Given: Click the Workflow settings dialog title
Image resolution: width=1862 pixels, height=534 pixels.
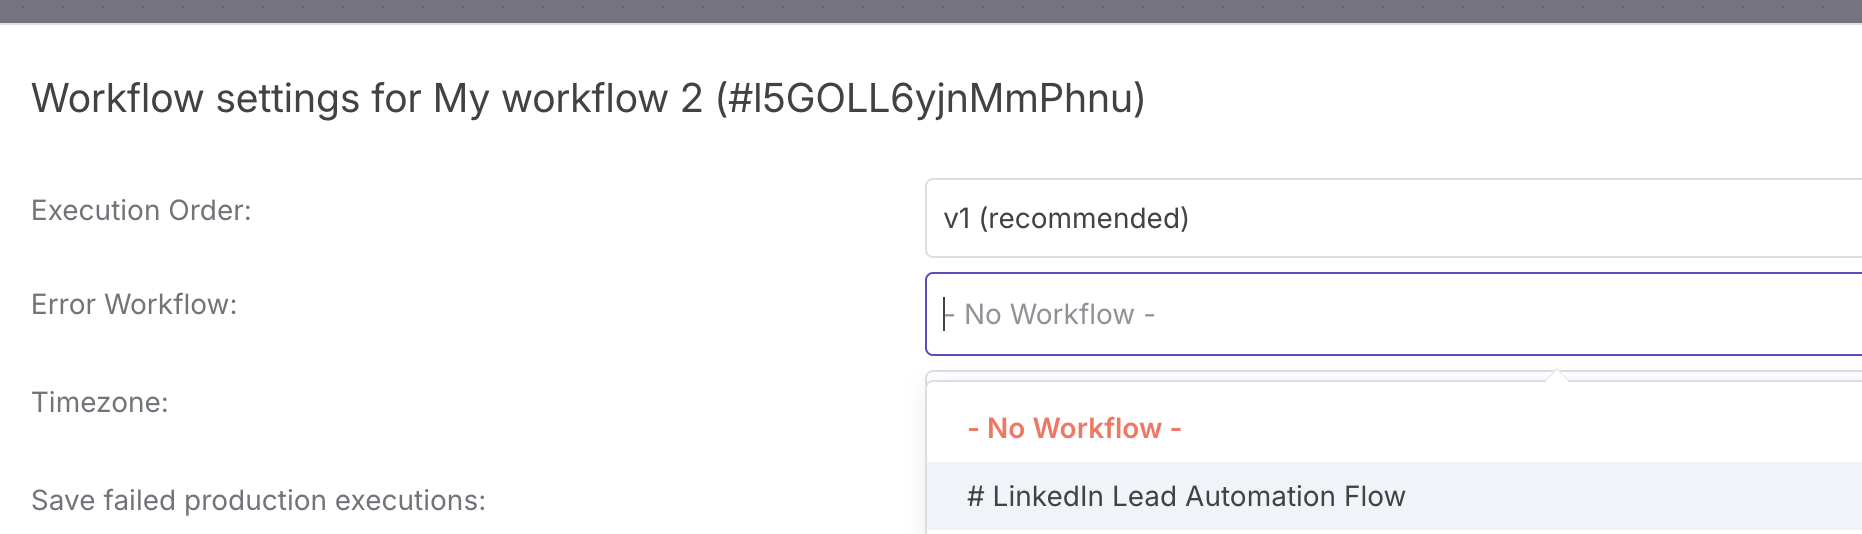Looking at the screenshot, I should 588,98.
